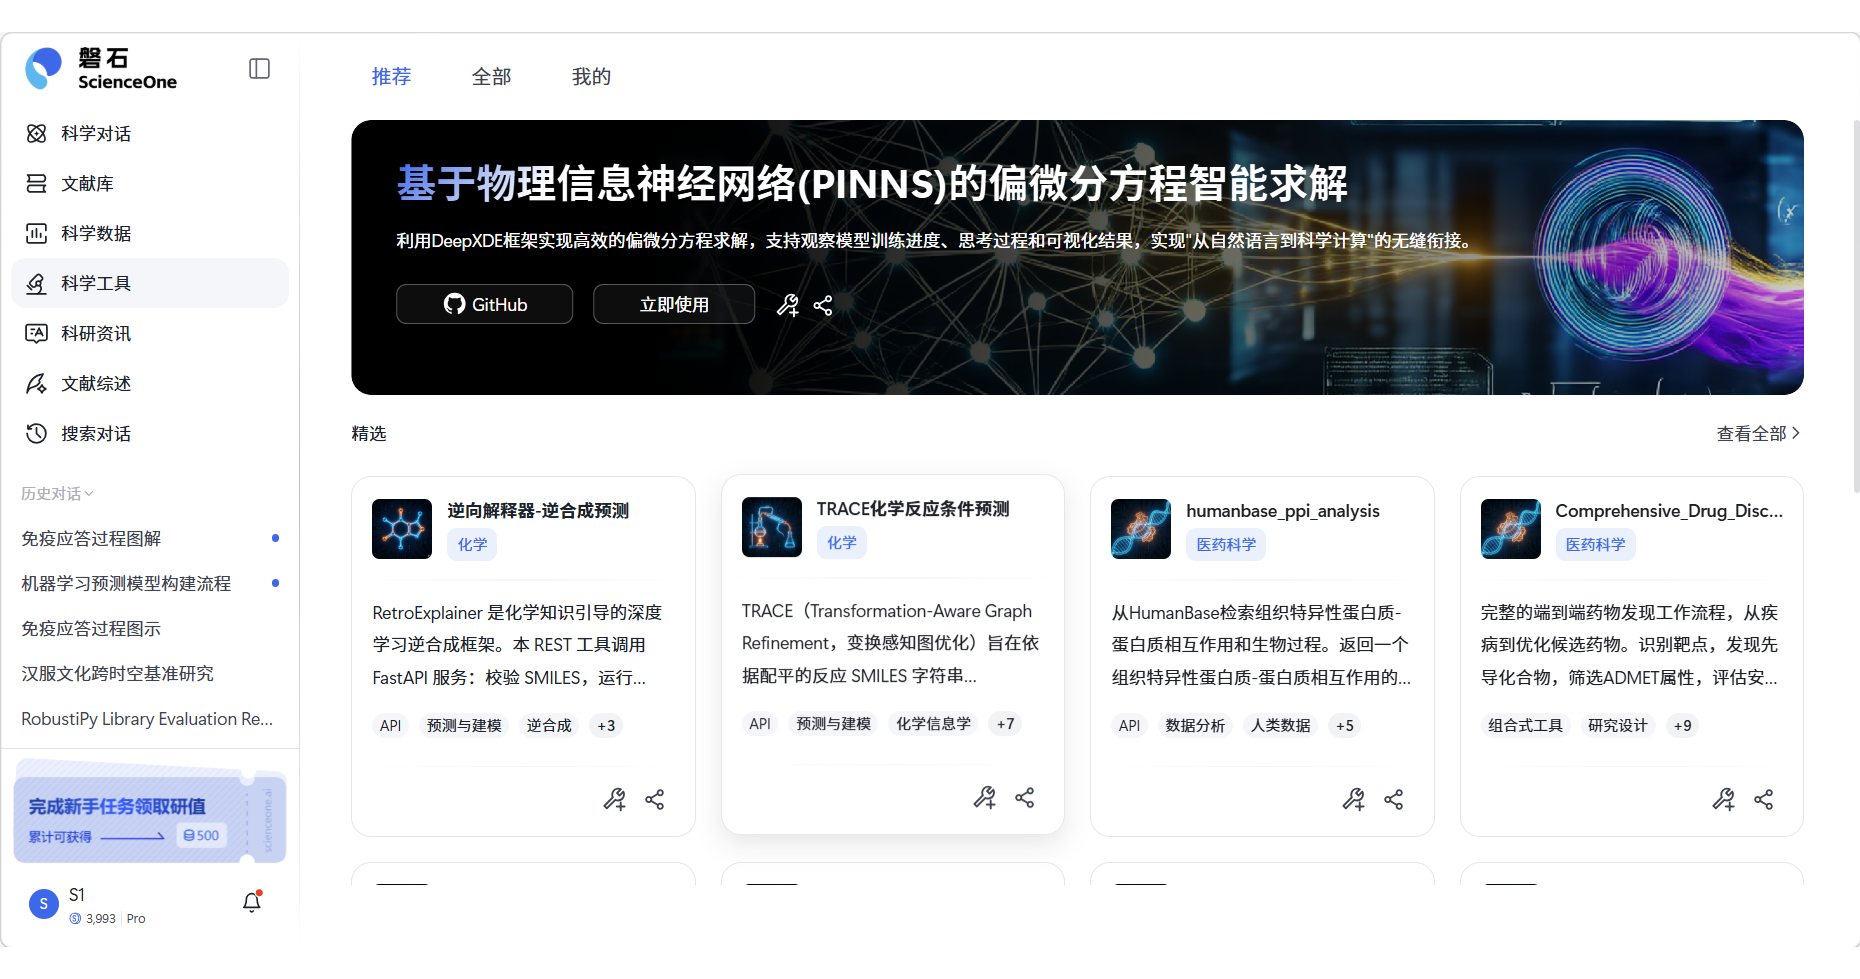Click 医药科学 tag on humanbase card
Screen dimensions: 1860x979
tap(1226, 544)
